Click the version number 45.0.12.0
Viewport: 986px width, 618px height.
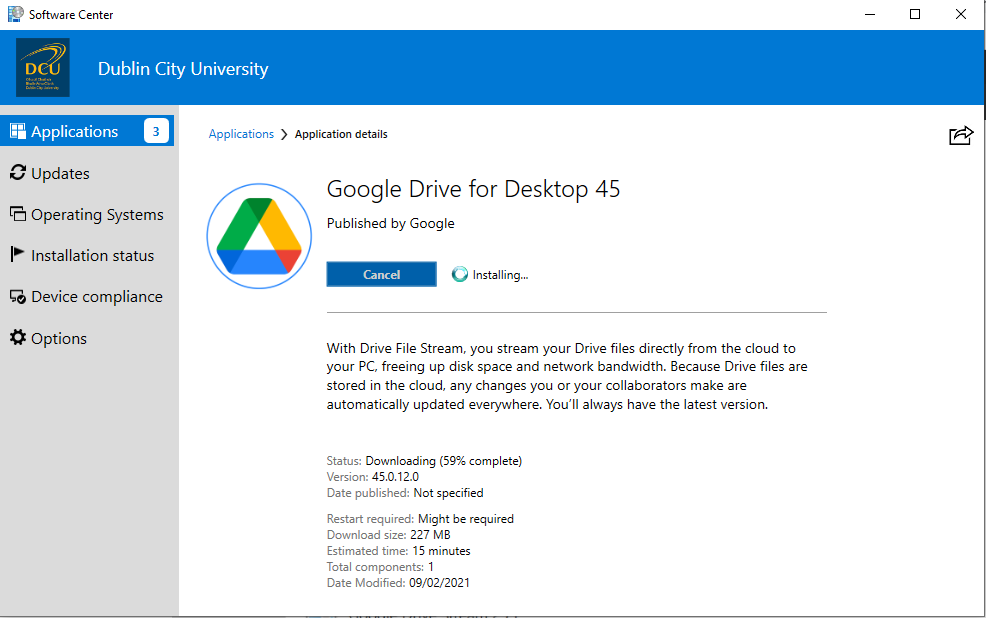395,477
